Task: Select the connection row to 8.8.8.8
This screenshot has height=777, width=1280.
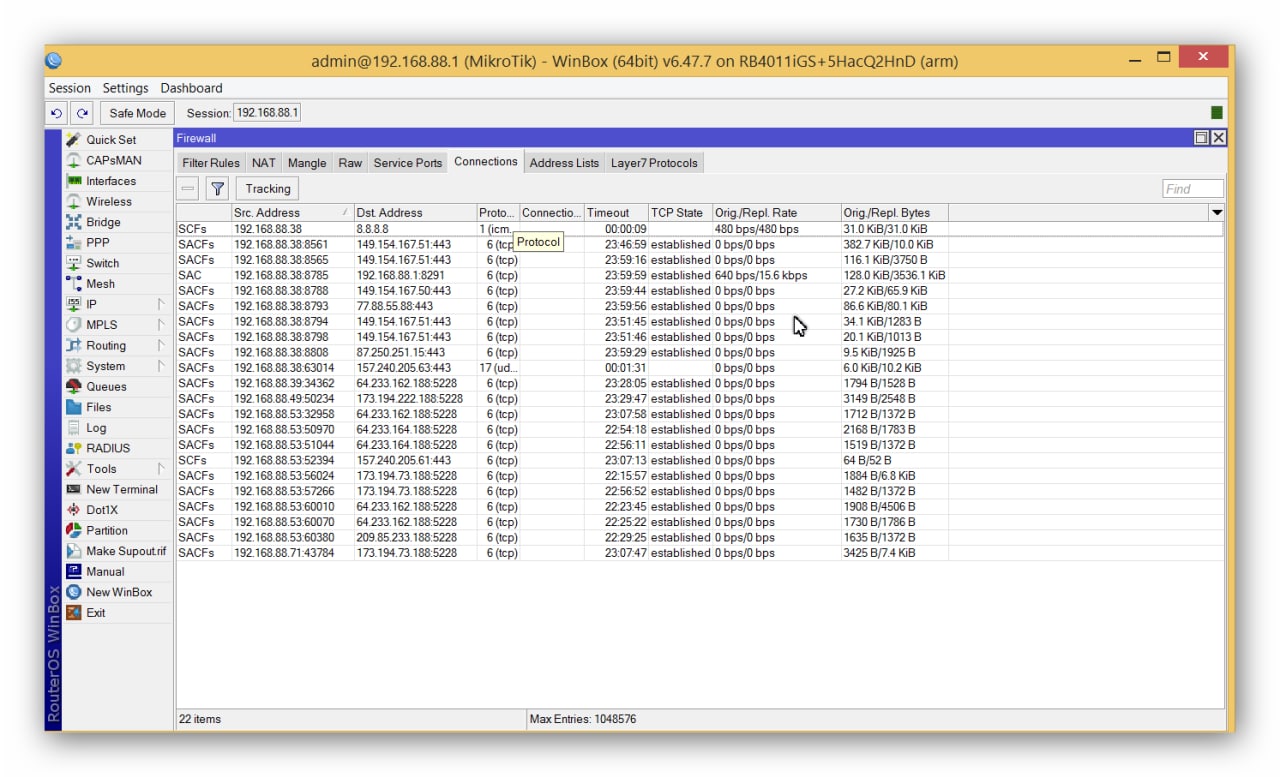Action: pyautogui.click(x=700, y=229)
